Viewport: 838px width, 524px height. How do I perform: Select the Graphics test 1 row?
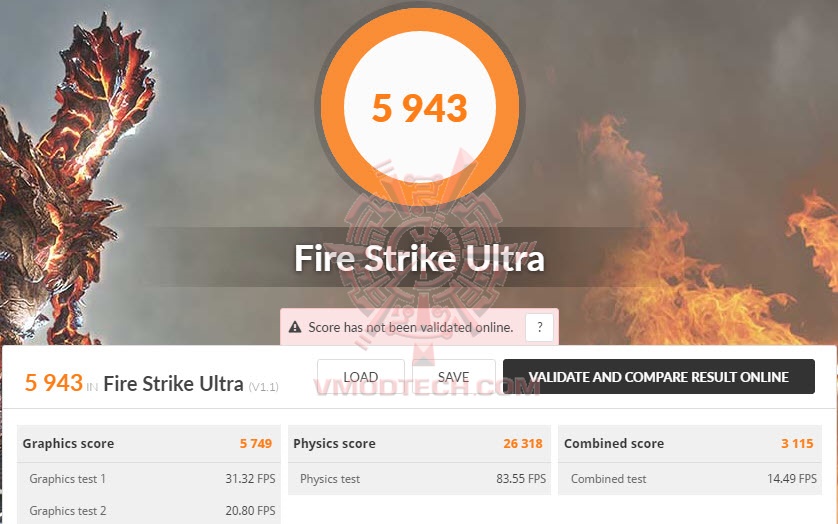149,479
